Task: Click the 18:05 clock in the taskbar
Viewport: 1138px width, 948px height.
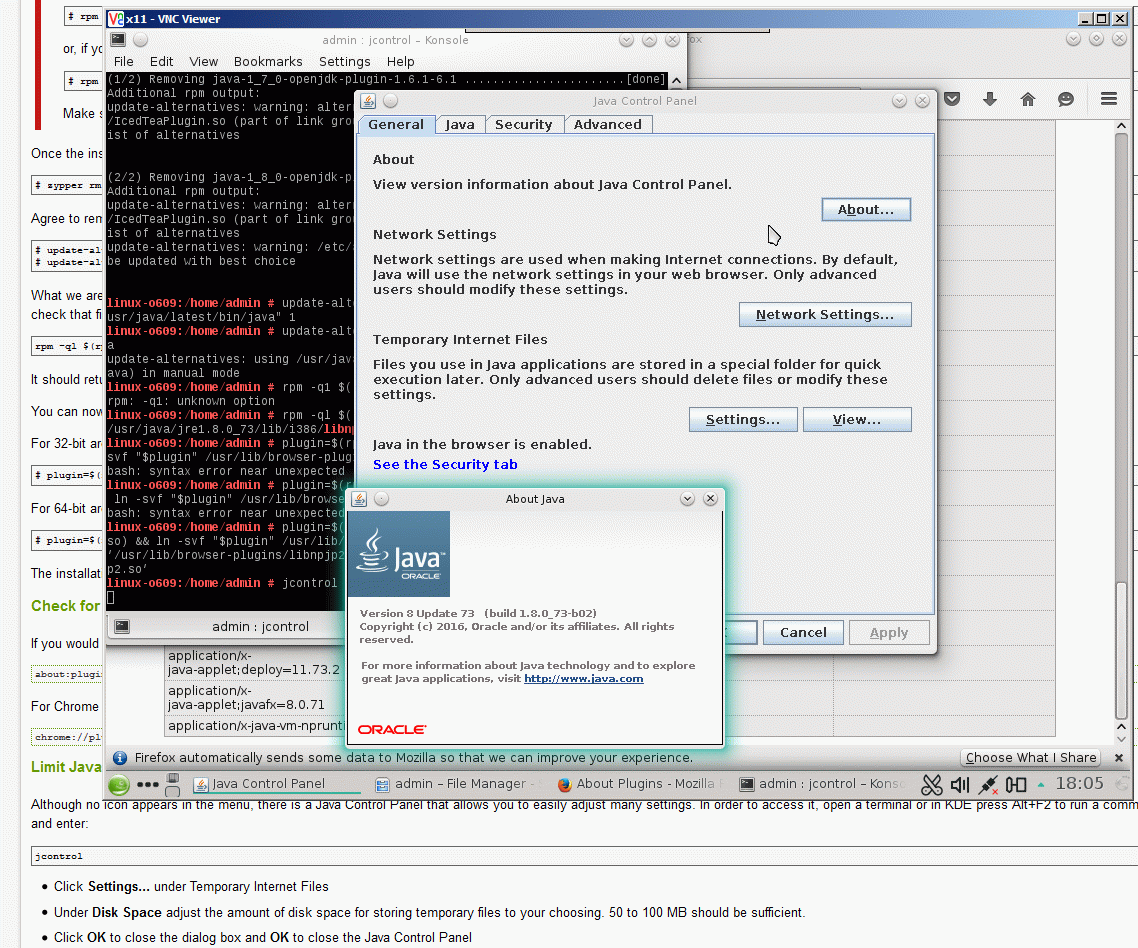Action: pos(1079,783)
